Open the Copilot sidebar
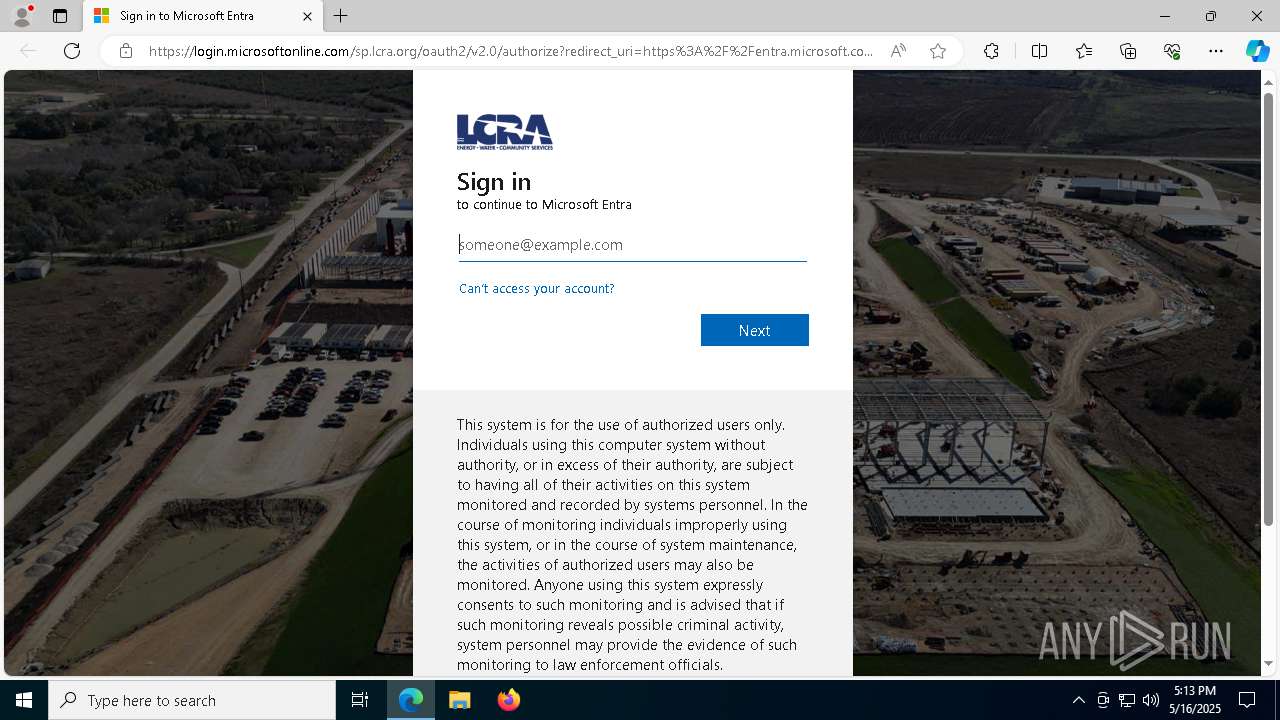Image resolution: width=1280 pixels, height=720 pixels. click(1257, 51)
